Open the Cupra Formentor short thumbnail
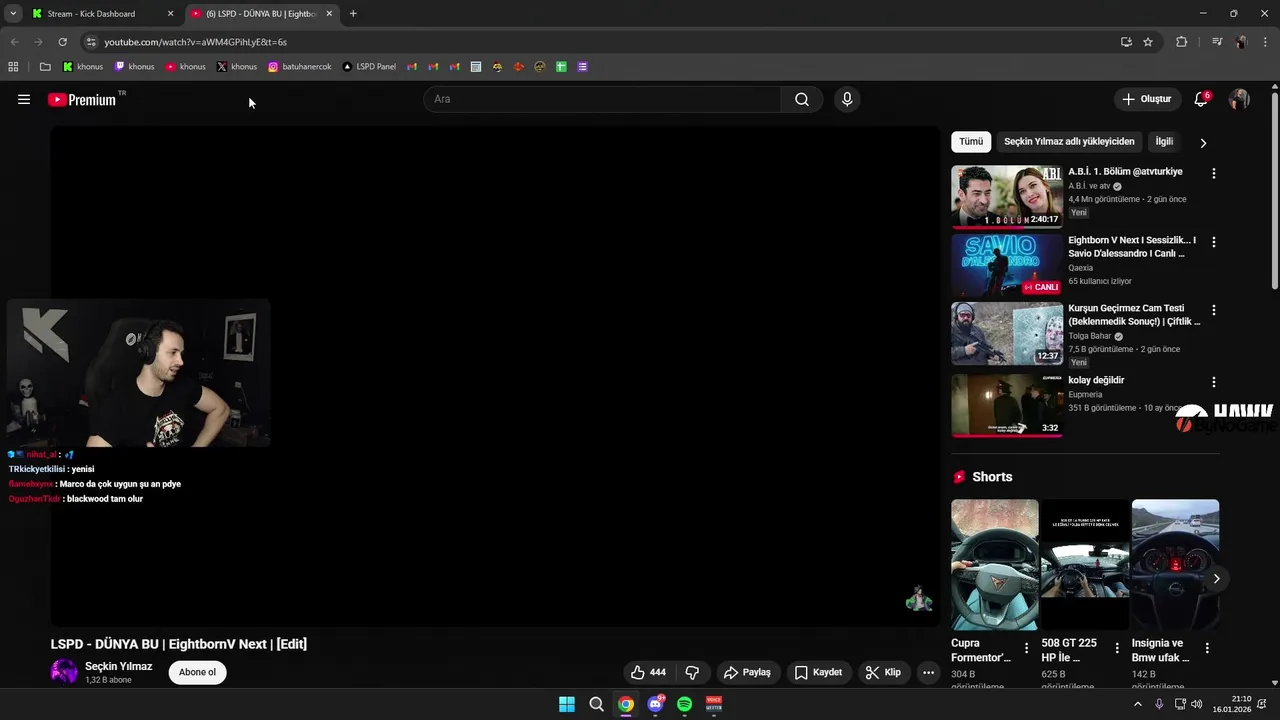1280x720 pixels. [x=995, y=565]
